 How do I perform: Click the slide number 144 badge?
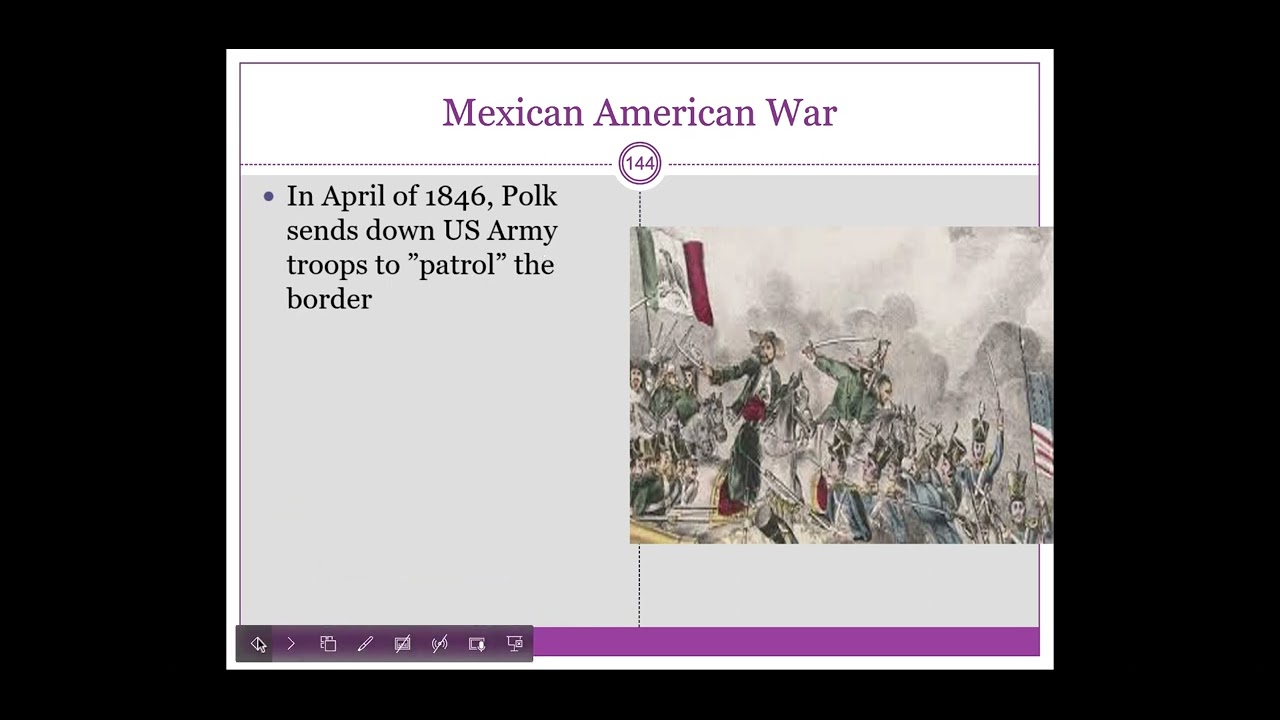pos(640,164)
